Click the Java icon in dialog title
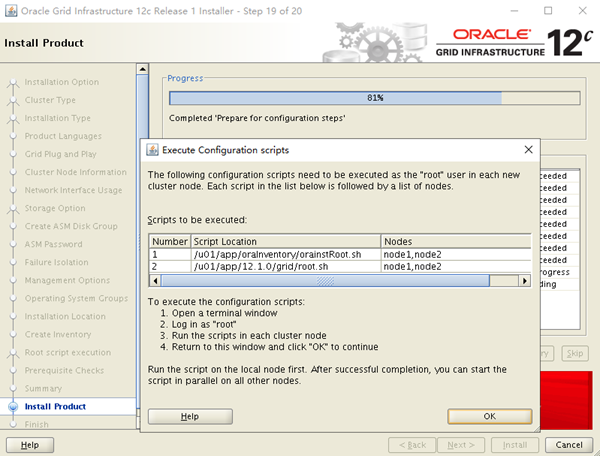600x456 pixels. coord(152,150)
